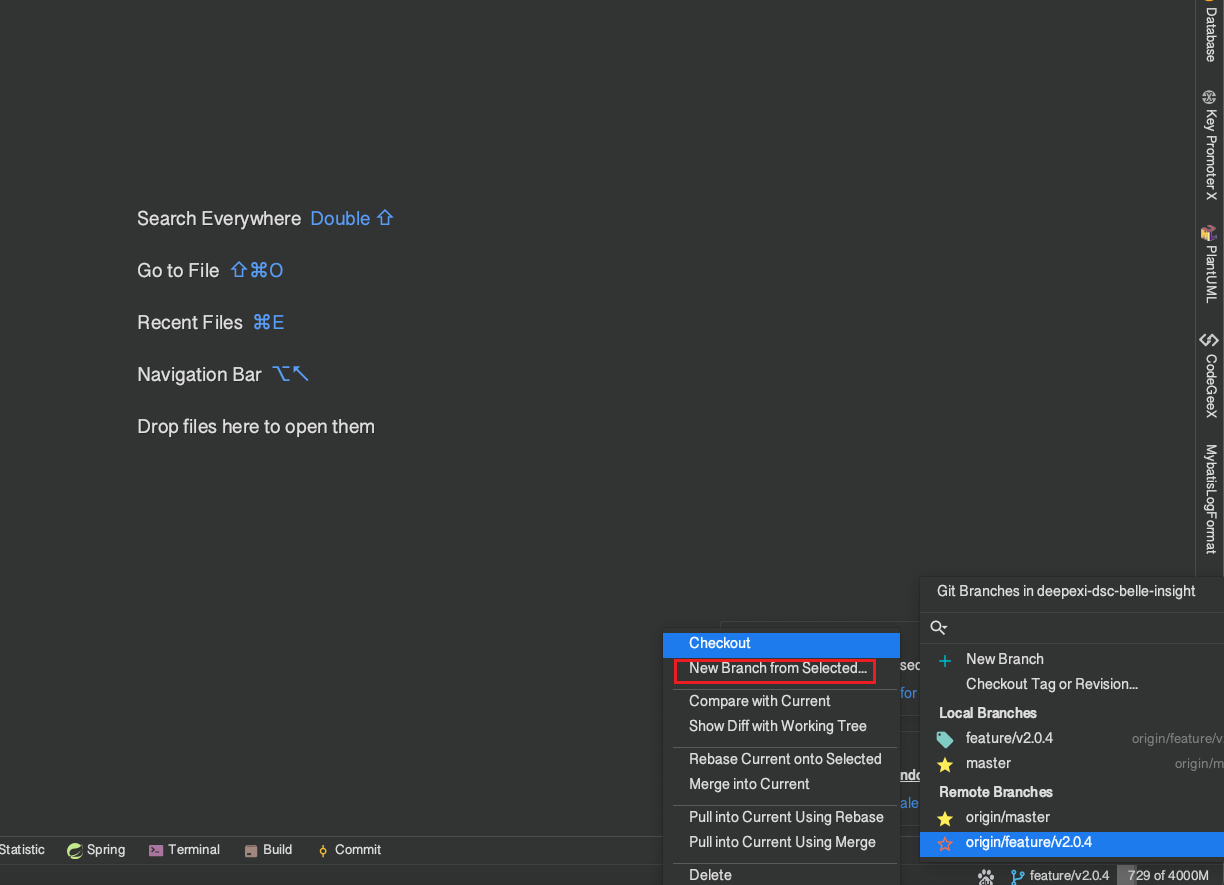Image resolution: width=1224 pixels, height=885 pixels.
Task: Choose Checkout from the branch submenu
Action: (719, 644)
